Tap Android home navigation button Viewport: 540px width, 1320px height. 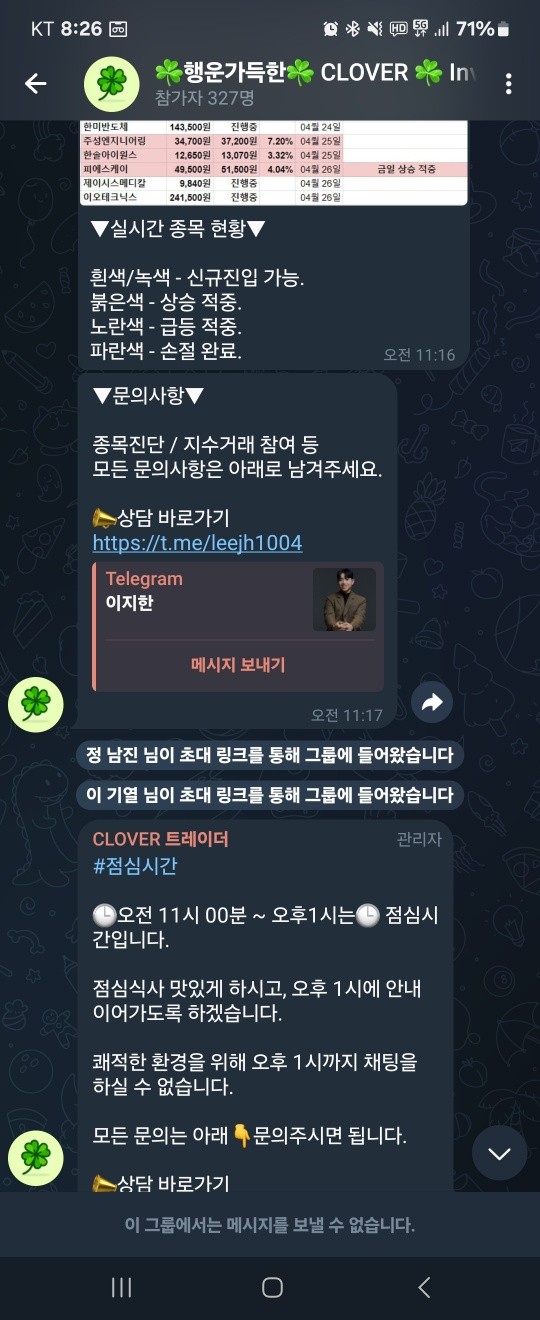(271, 1287)
